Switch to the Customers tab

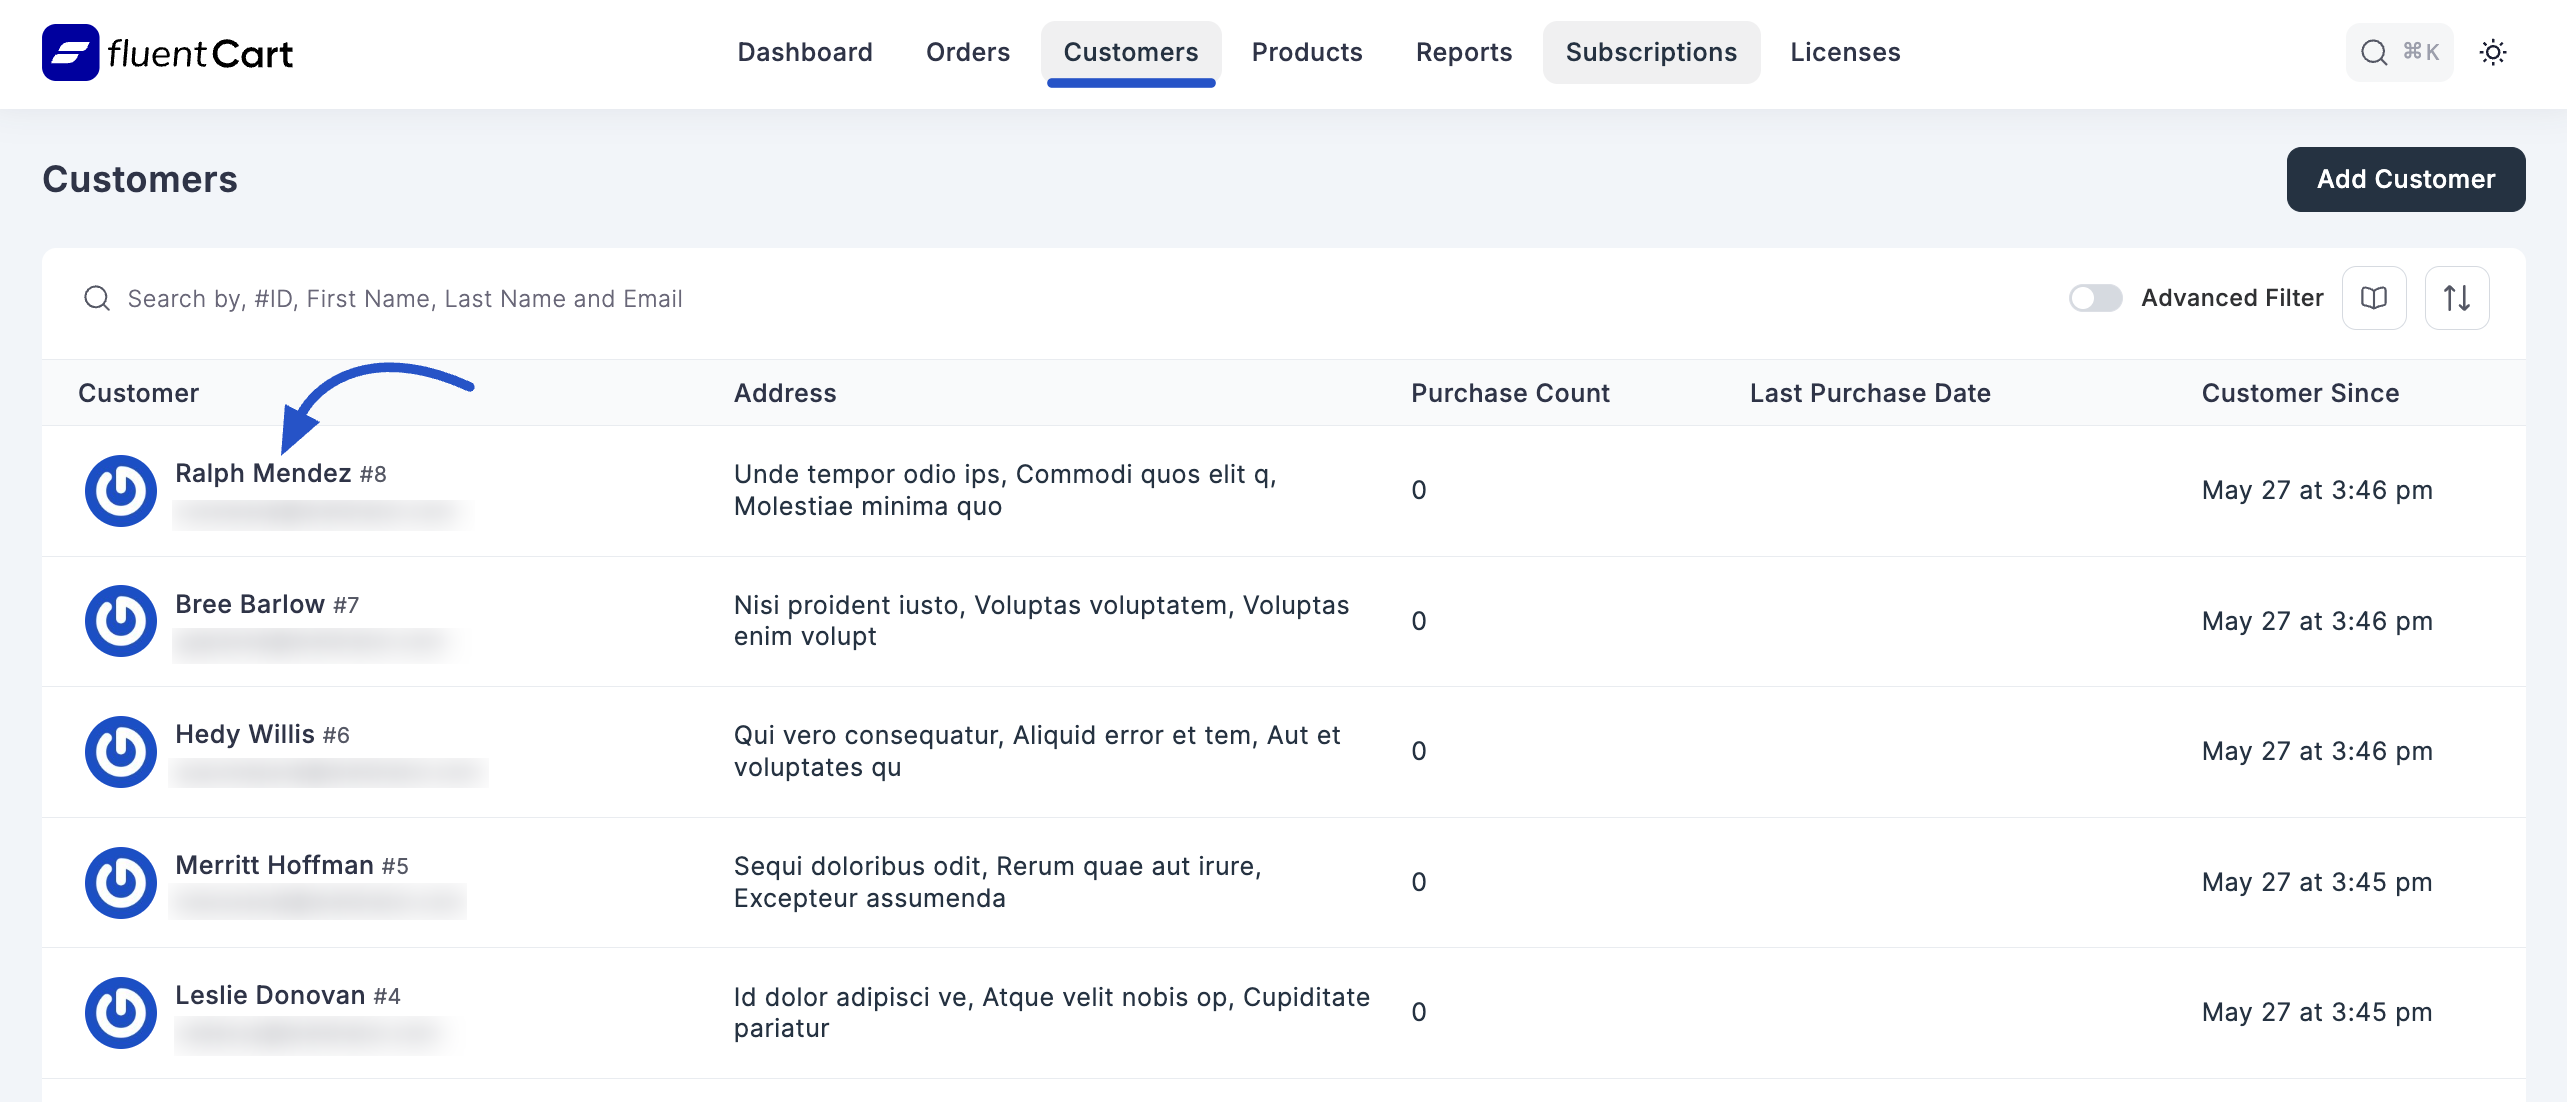click(1130, 52)
